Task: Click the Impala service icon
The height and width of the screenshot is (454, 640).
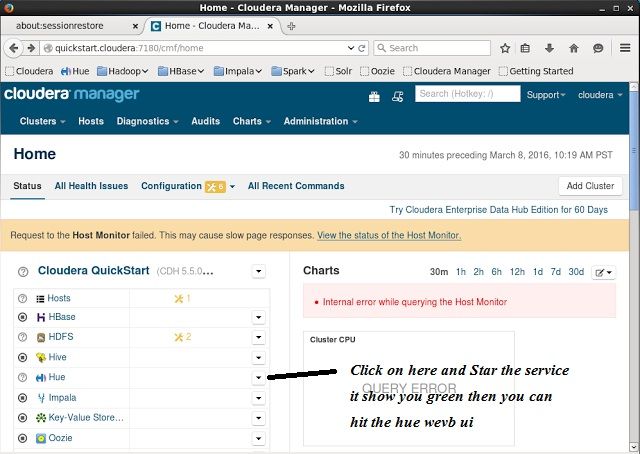Action: coord(41,398)
